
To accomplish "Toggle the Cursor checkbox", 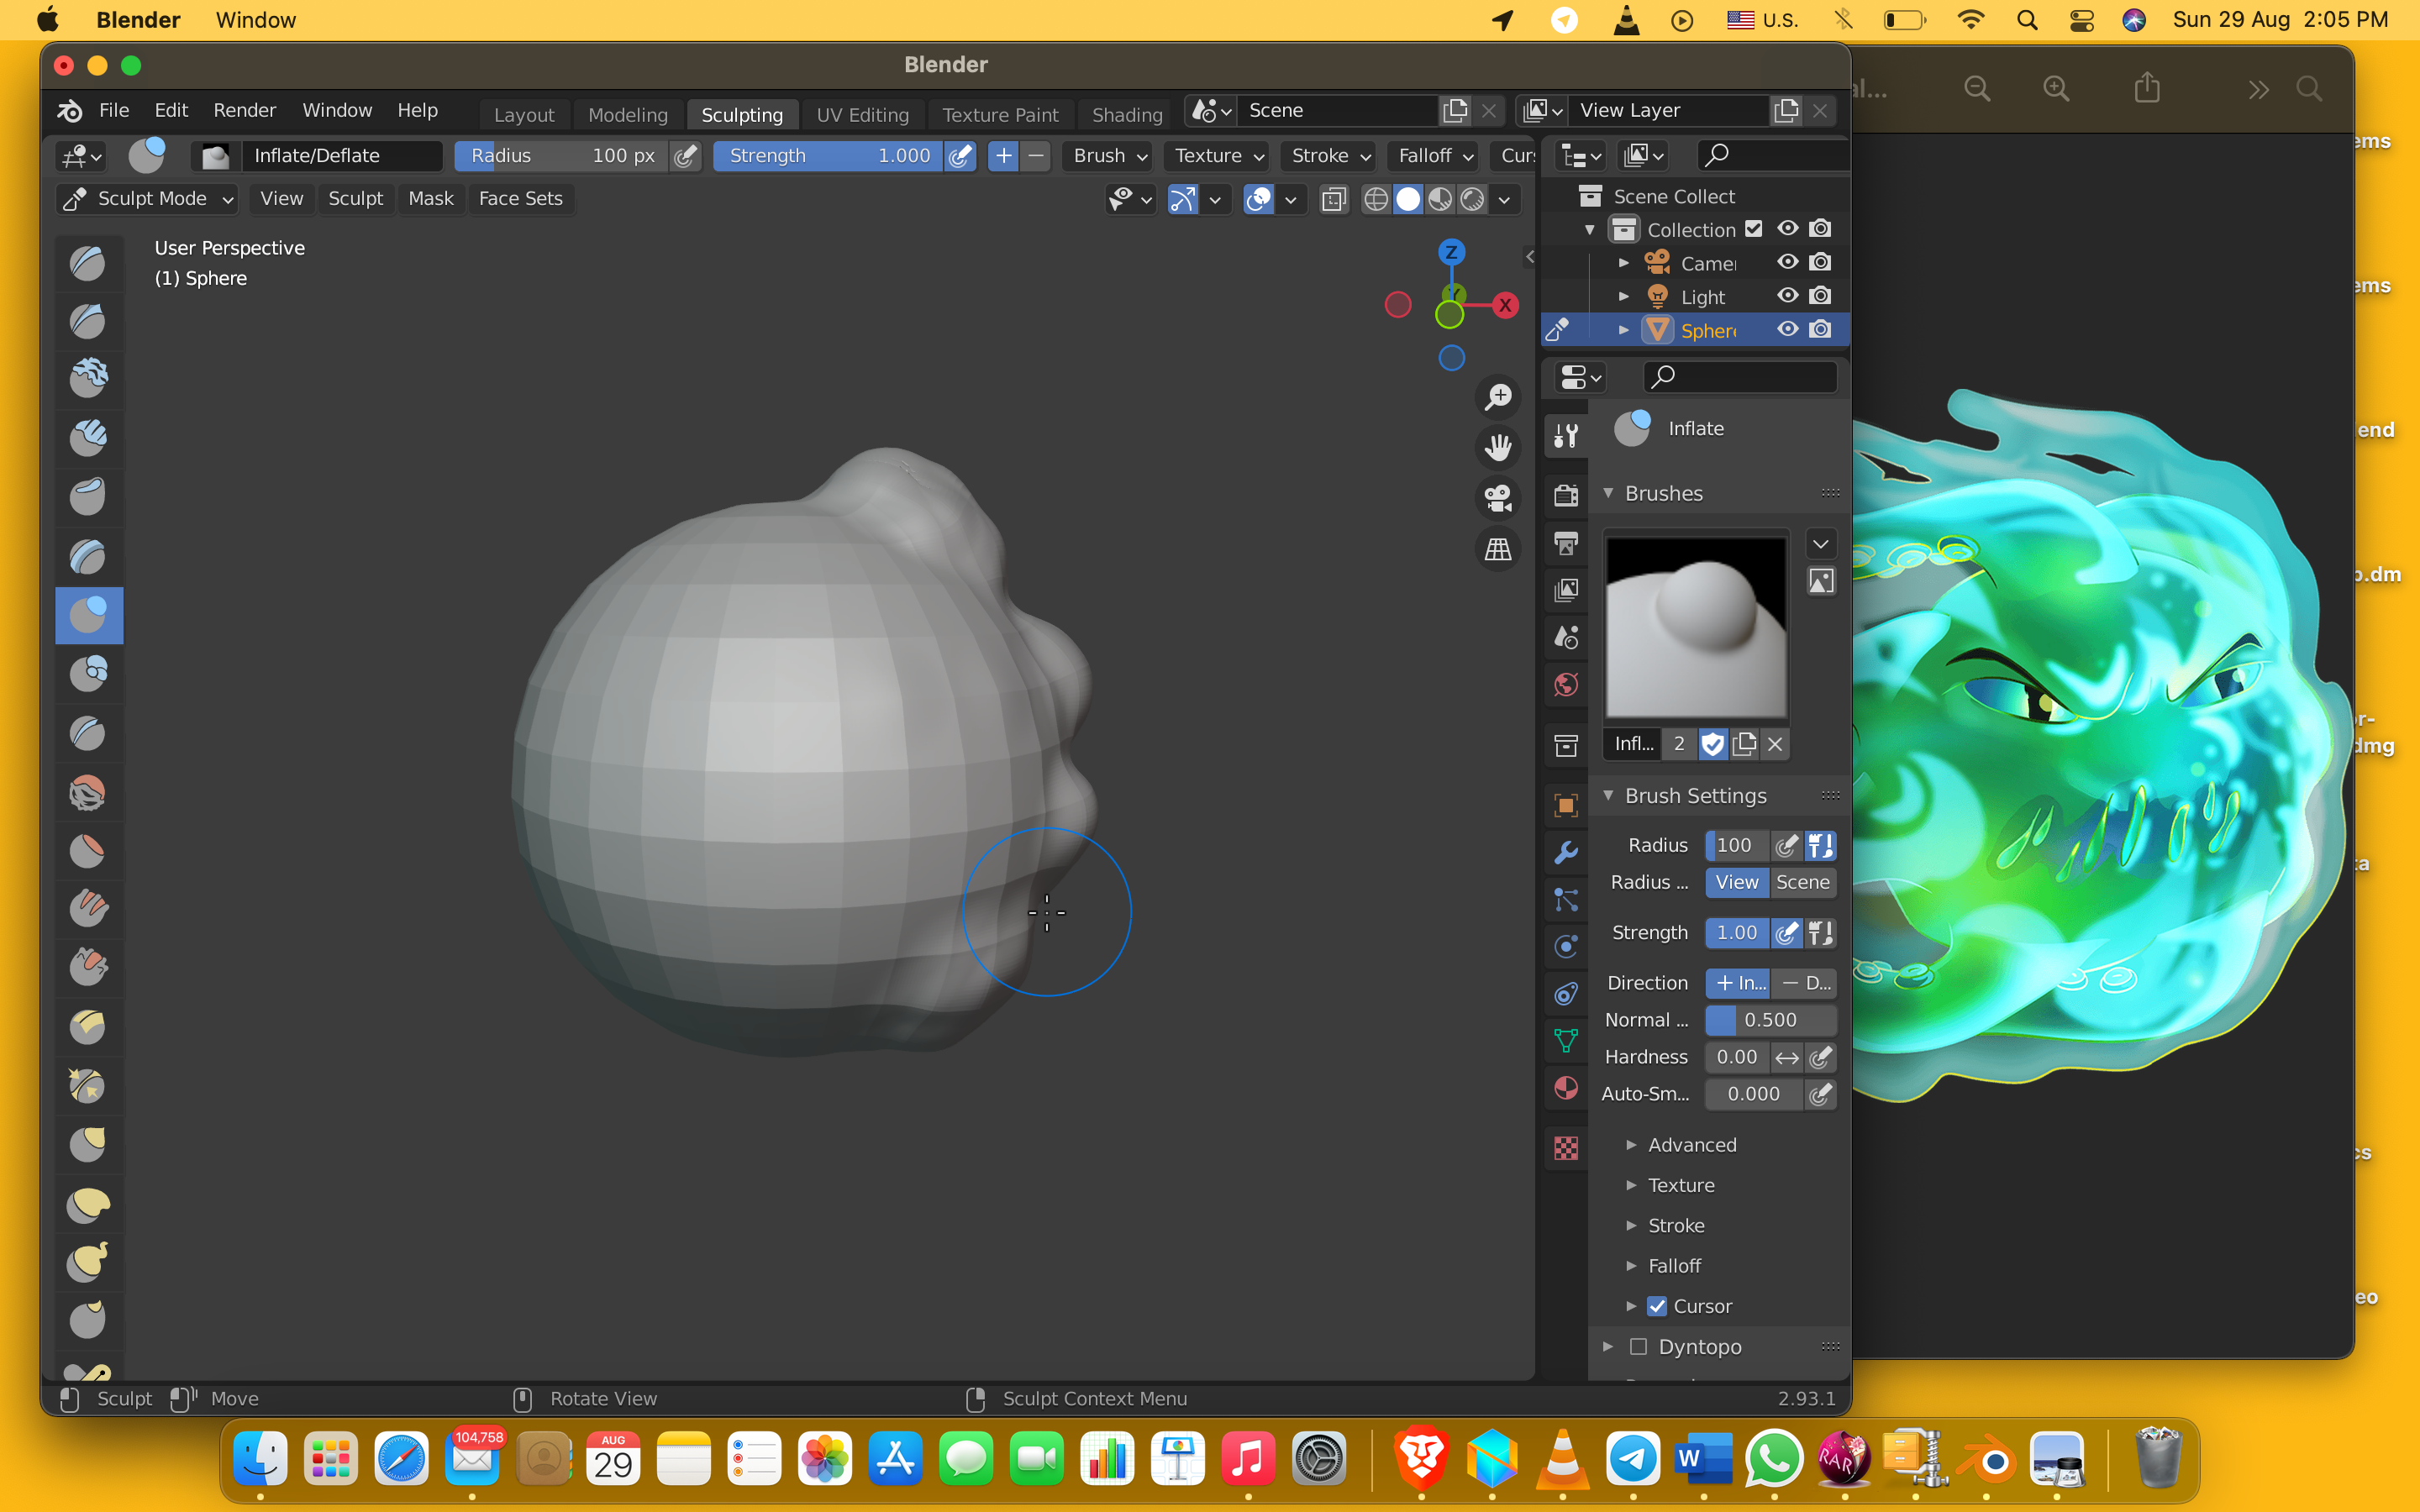I will click(x=1657, y=1306).
